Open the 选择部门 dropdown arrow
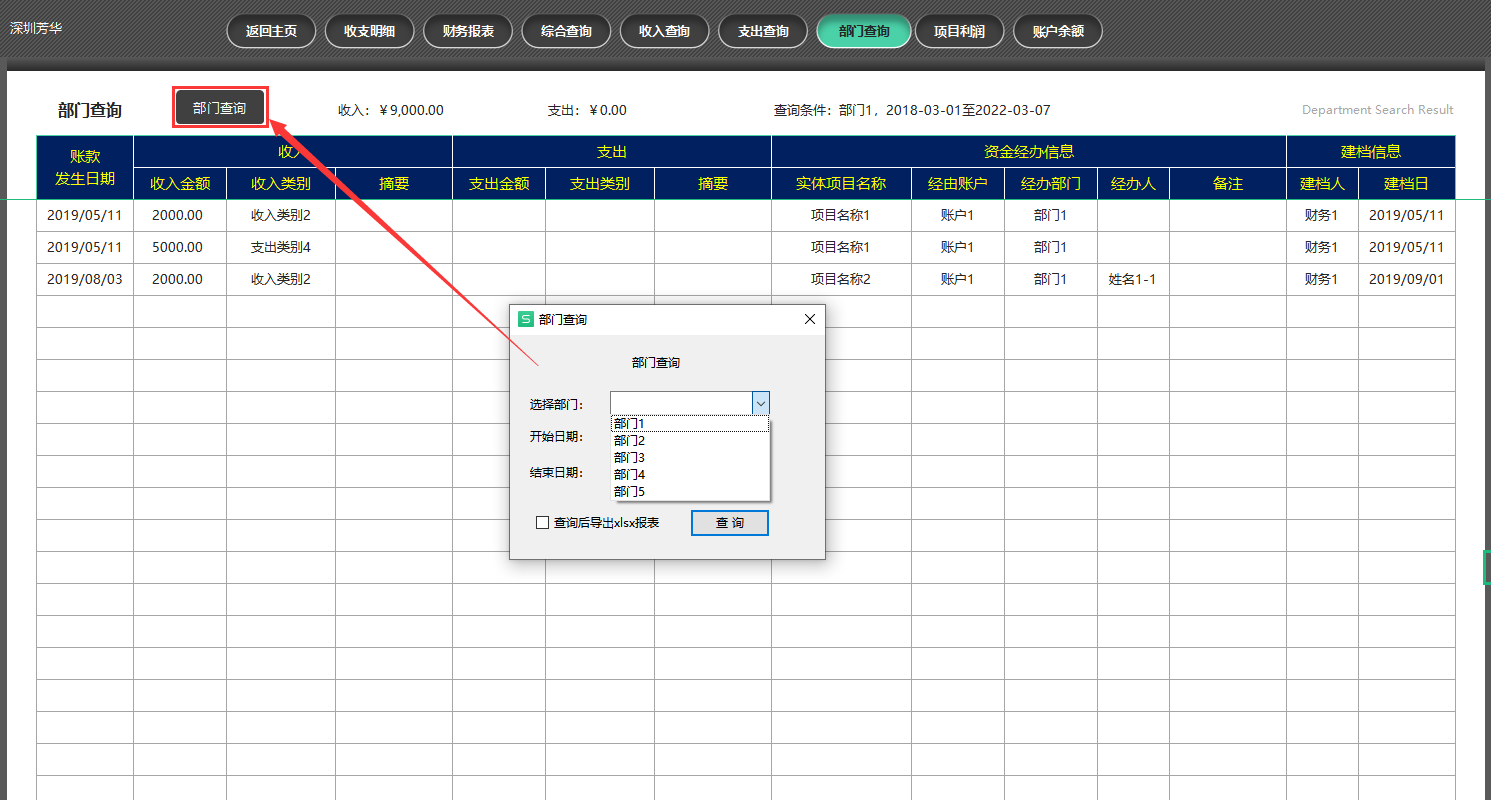The image size is (1491, 800). coord(761,402)
